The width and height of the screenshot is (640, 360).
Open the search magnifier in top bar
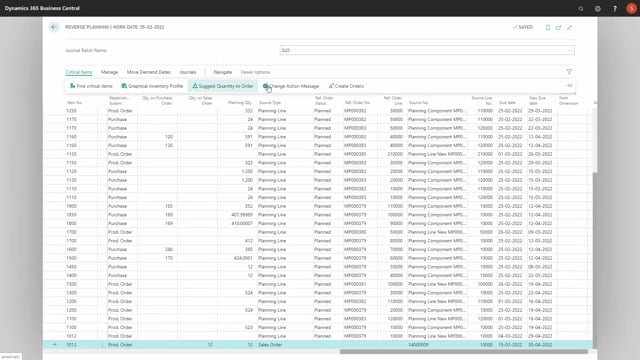click(580, 8)
